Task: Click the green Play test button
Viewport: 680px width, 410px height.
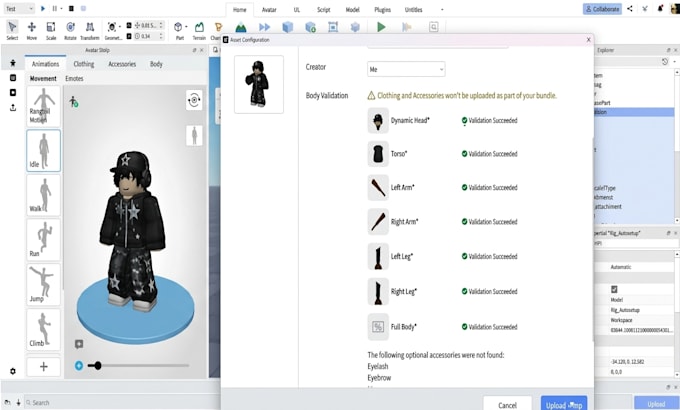Action: point(381,27)
